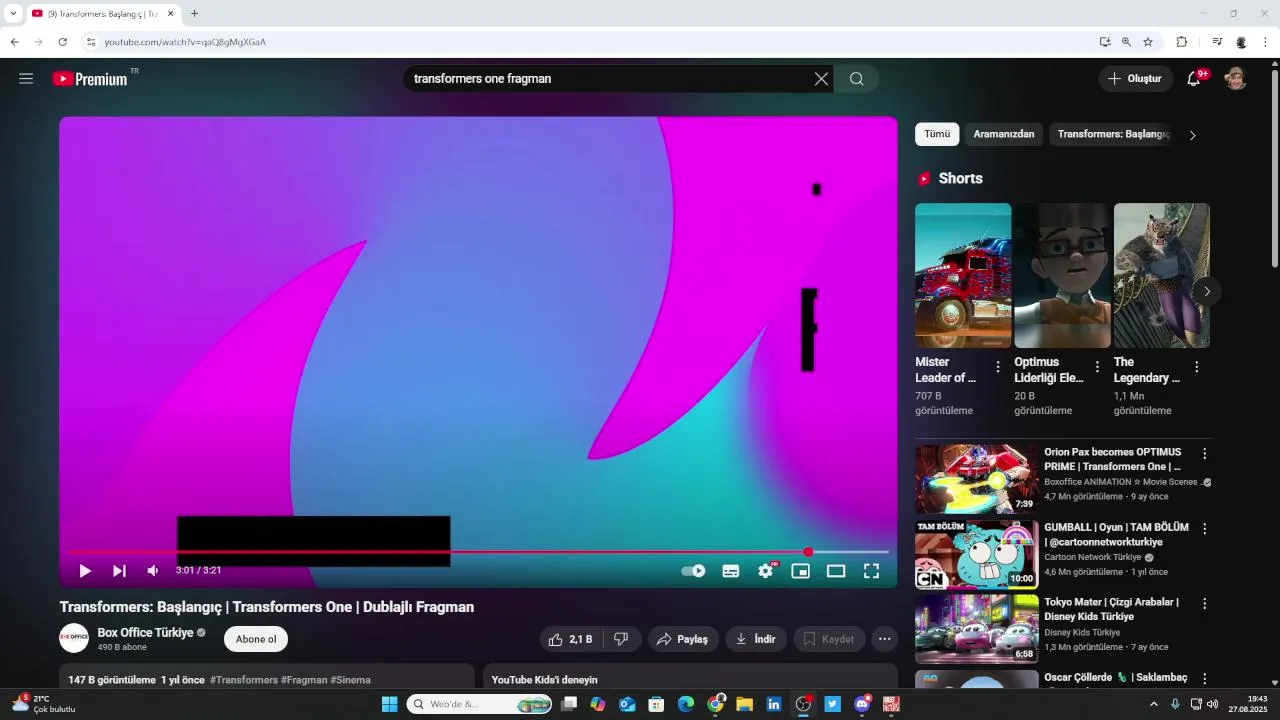Click the Abone ol subscribe button
The width and height of the screenshot is (1280, 720).
coord(256,639)
